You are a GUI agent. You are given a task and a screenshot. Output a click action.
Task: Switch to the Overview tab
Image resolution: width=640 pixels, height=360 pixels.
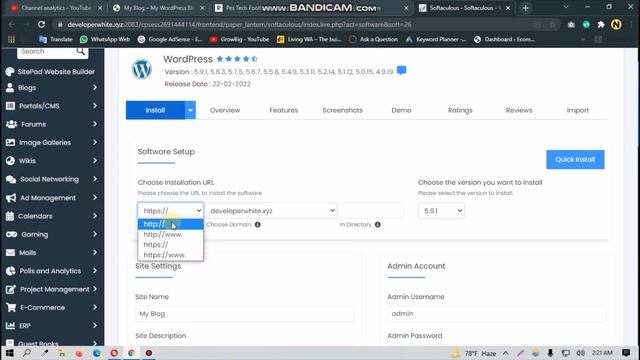point(225,110)
